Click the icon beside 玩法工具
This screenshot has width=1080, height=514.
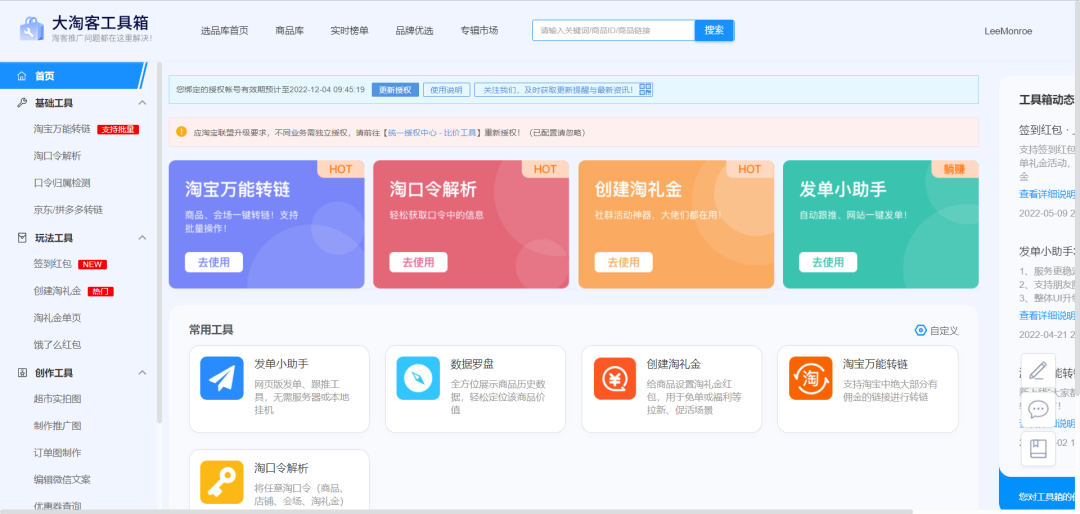click(x=21, y=238)
